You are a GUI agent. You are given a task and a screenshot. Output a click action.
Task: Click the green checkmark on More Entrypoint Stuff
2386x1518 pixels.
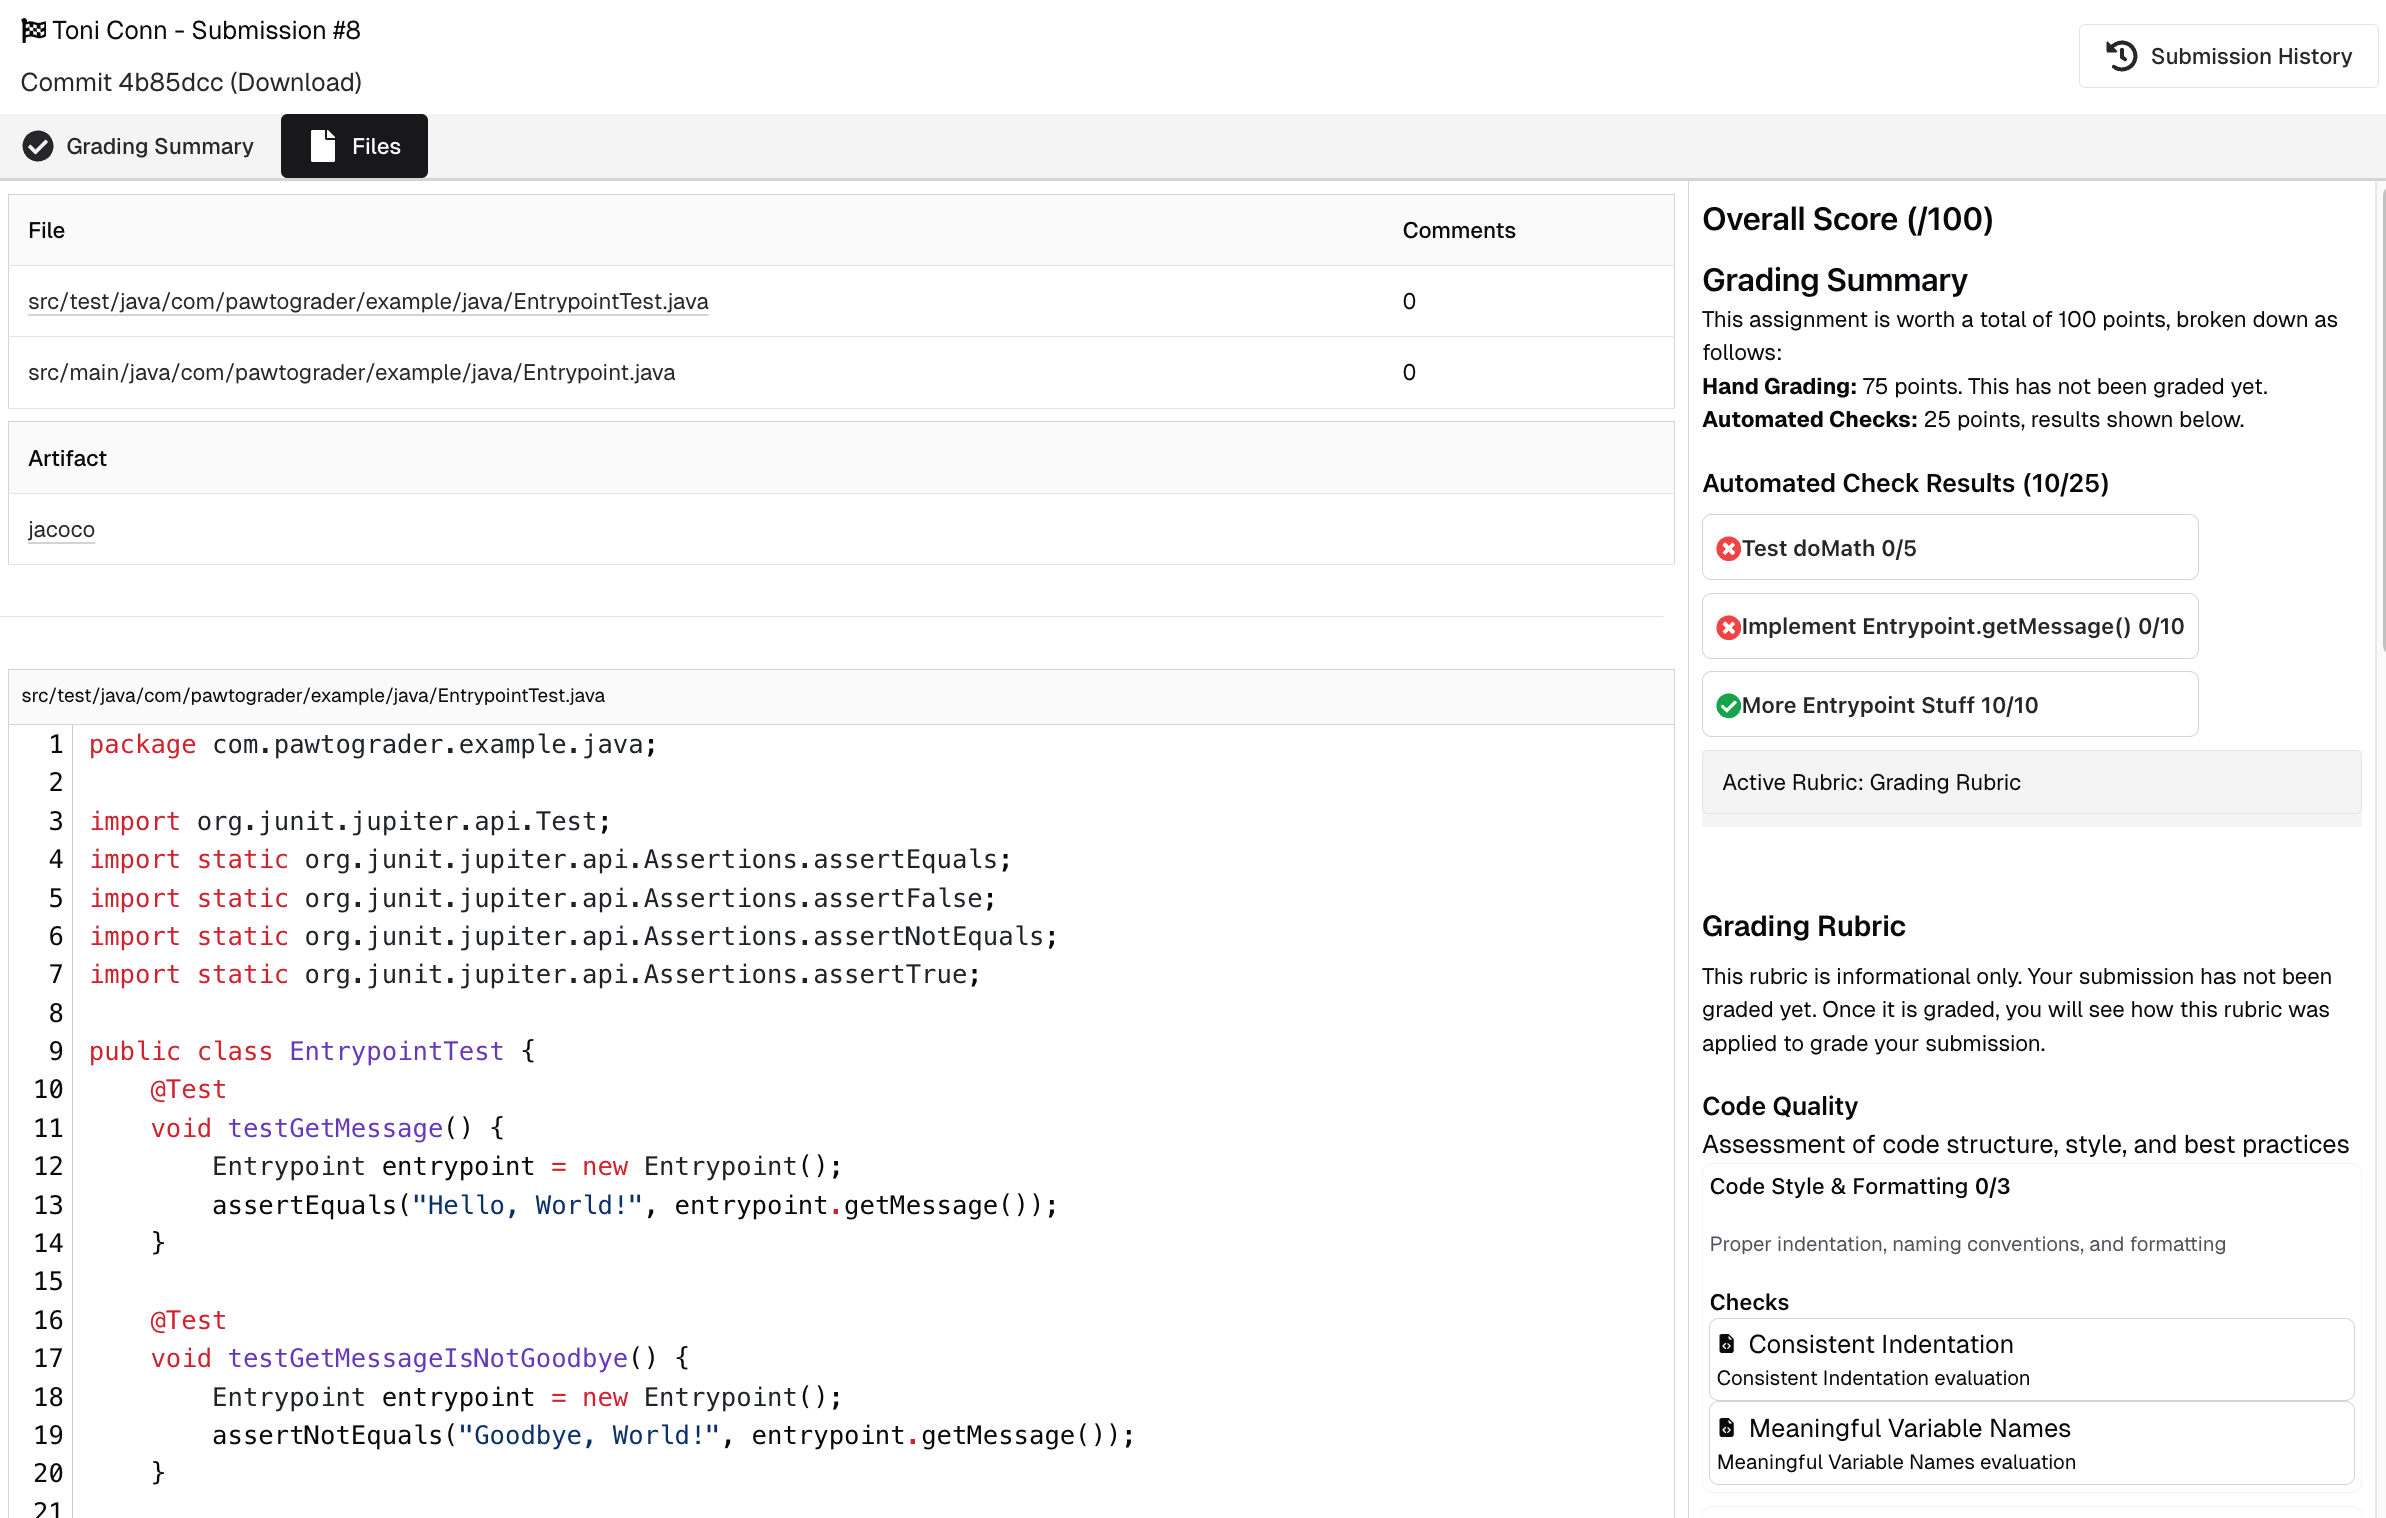[1730, 704]
